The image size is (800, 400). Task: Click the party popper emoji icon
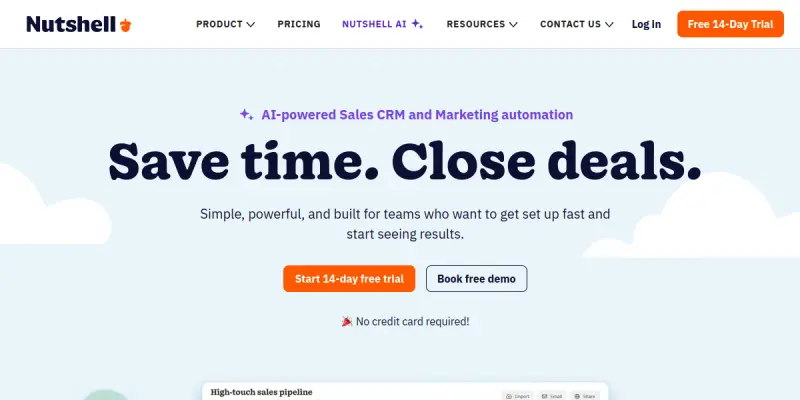click(347, 321)
